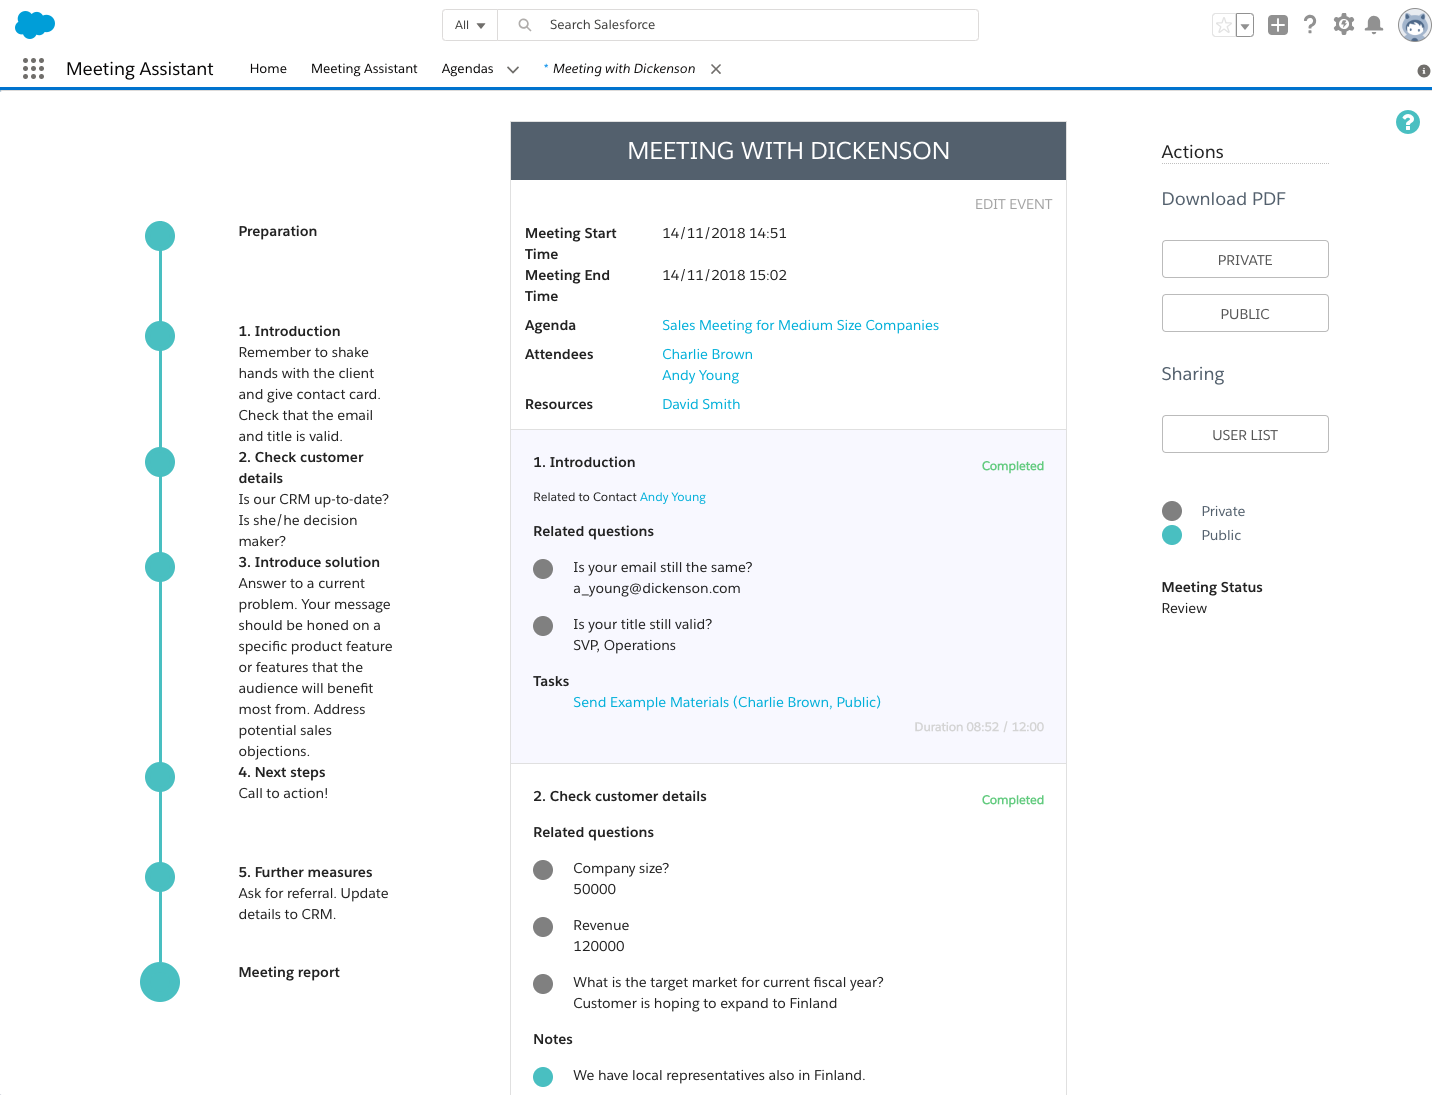Open the favorites list dropdown arrow
Screen dimensions: 1432x1095
pyautogui.click(x=1245, y=25)
